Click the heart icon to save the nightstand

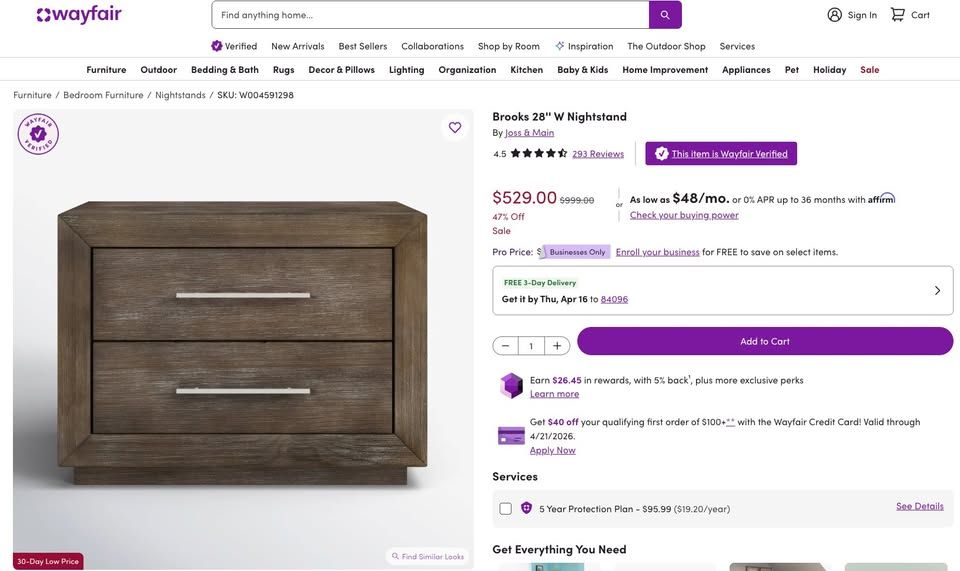click(x=455, y=127)
